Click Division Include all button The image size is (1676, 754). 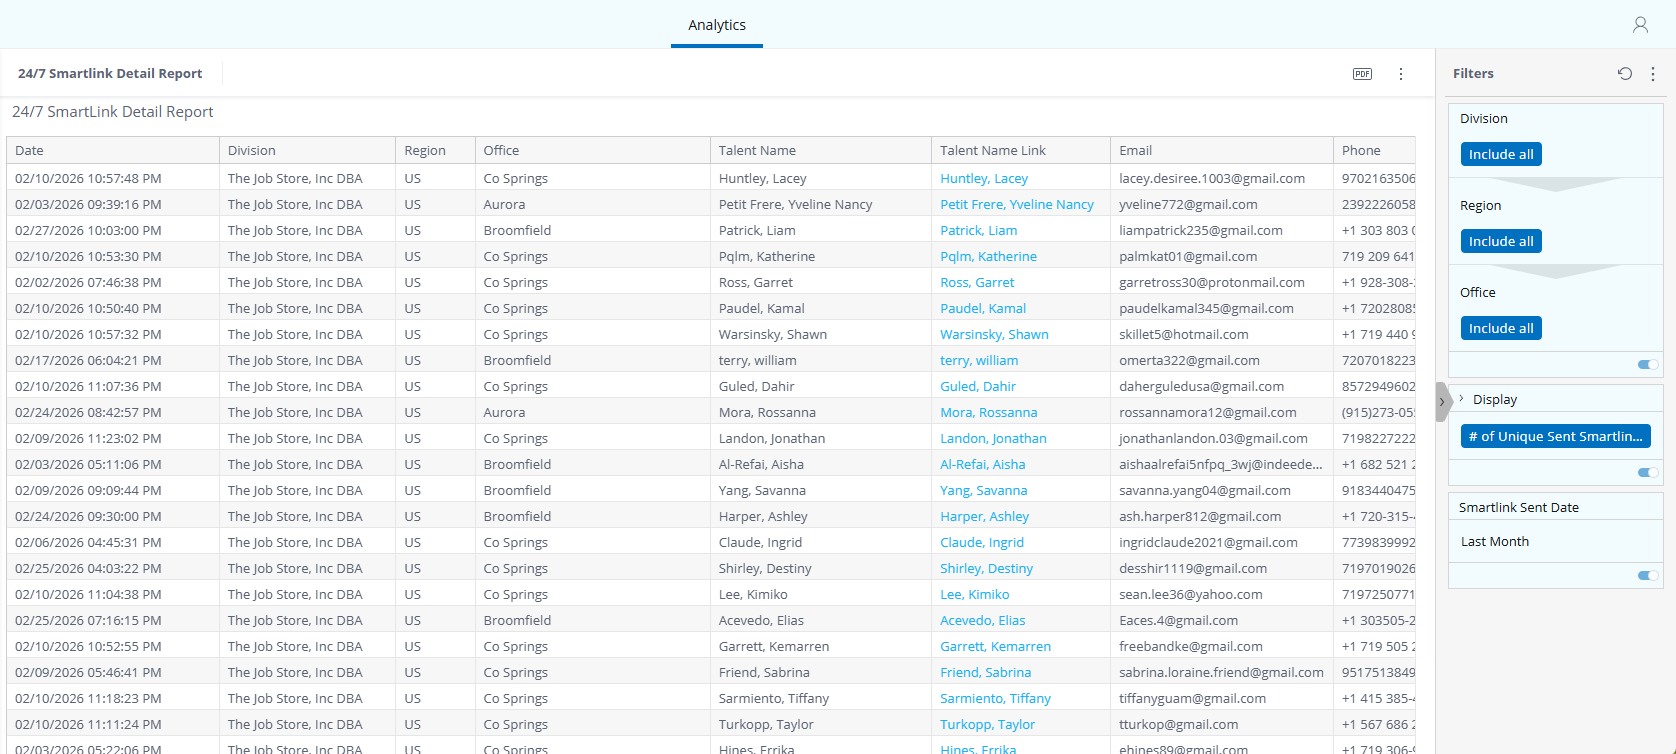pyautogui.click(x=1501, y=154)
